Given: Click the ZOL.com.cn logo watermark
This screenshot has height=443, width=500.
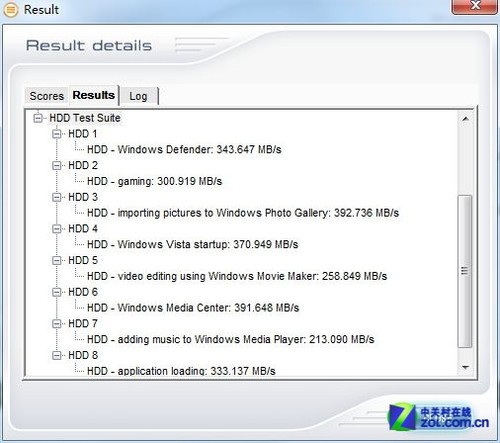Looking at the screenshot, I should click(x=439, y=417).
